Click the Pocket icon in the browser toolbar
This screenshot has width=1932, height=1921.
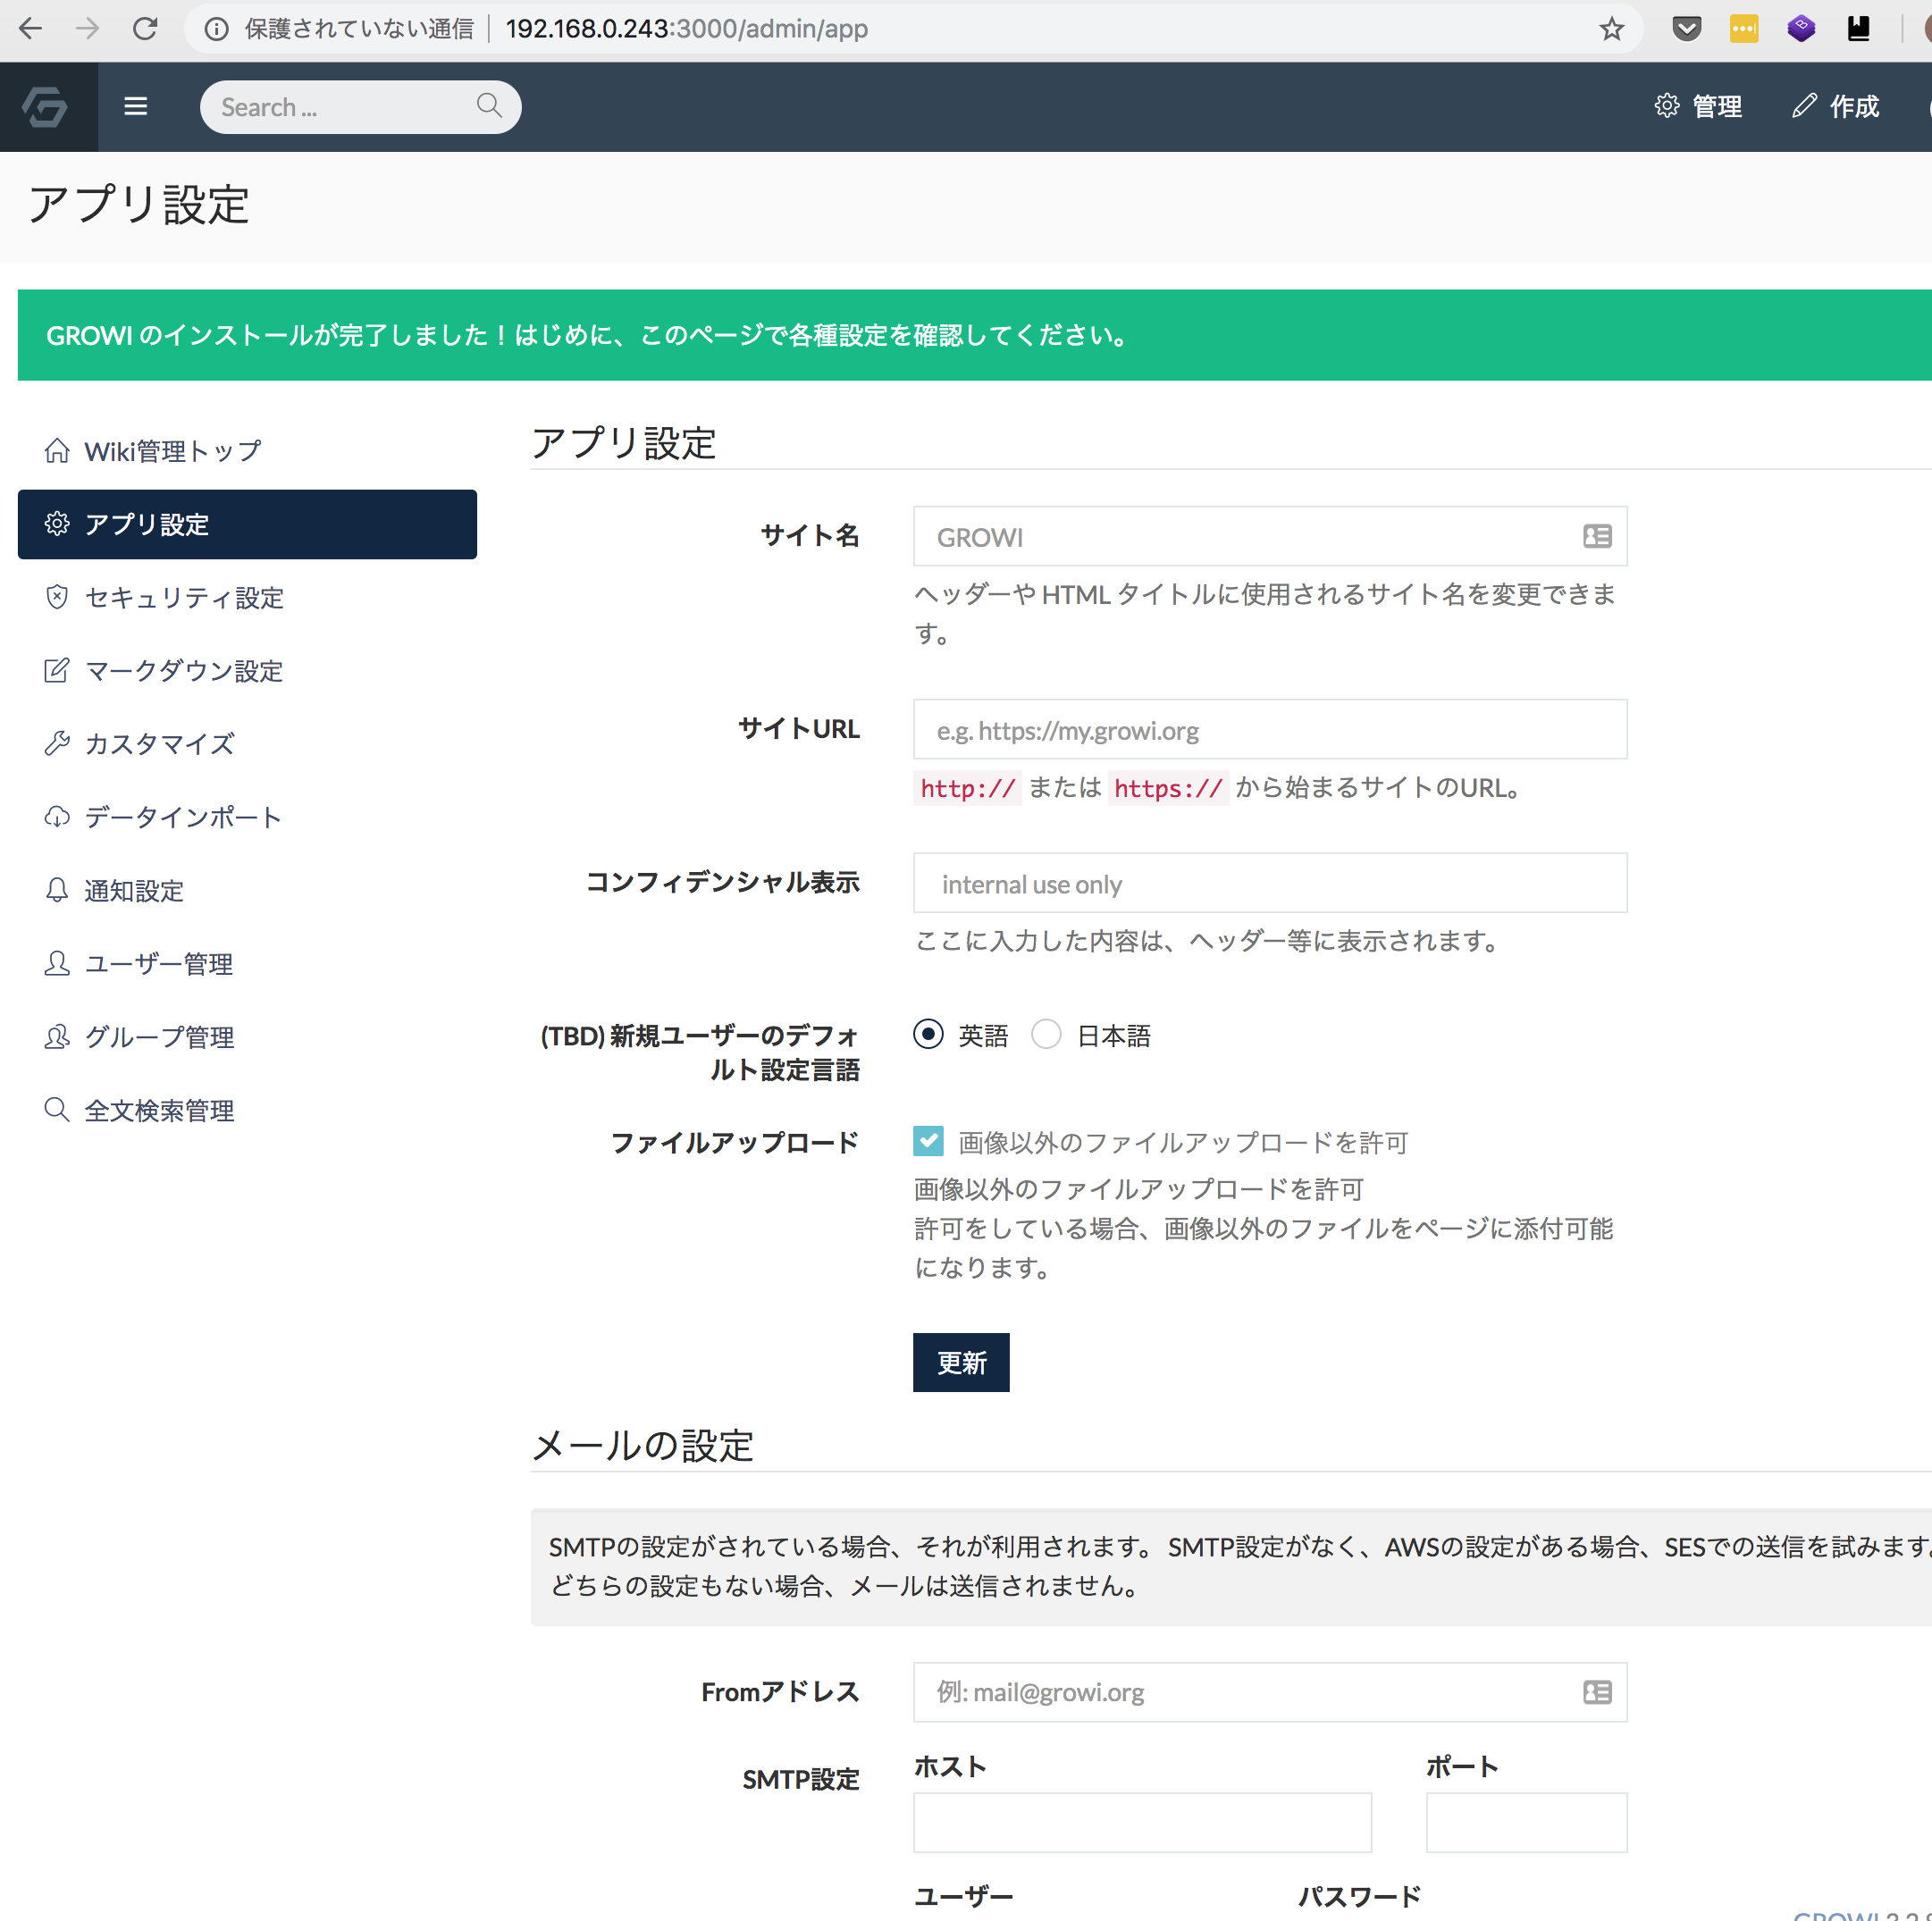[1686, 28]
